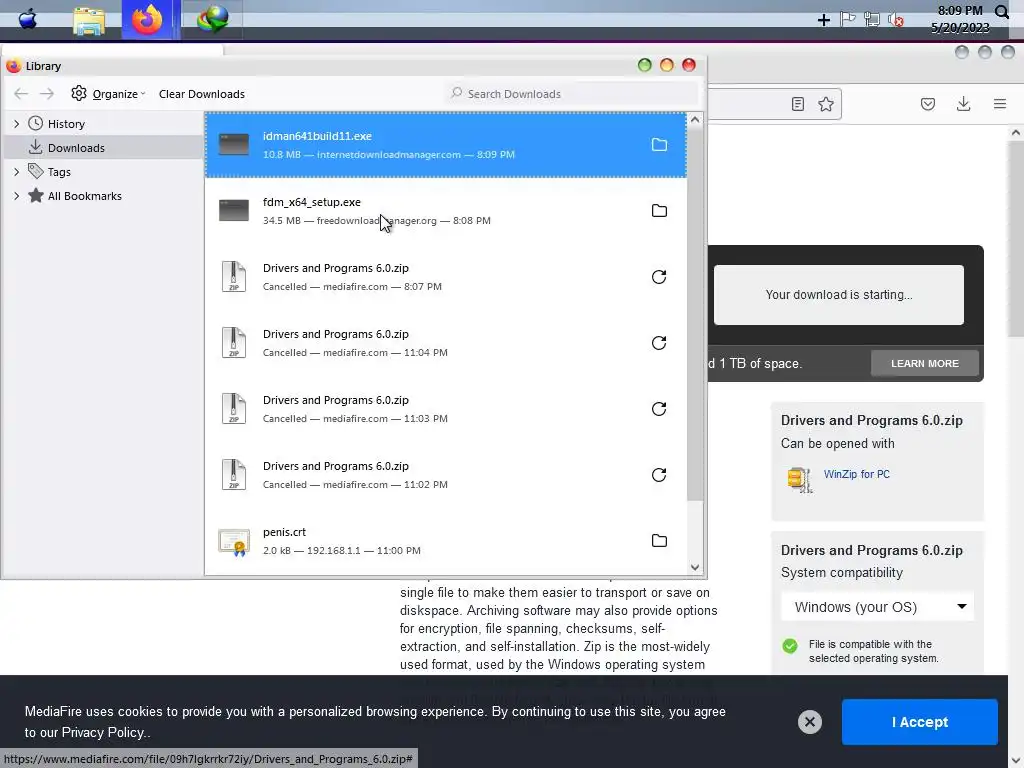
Task: Switch to Firefox in taskbar
Action: (x=147, y=20)
